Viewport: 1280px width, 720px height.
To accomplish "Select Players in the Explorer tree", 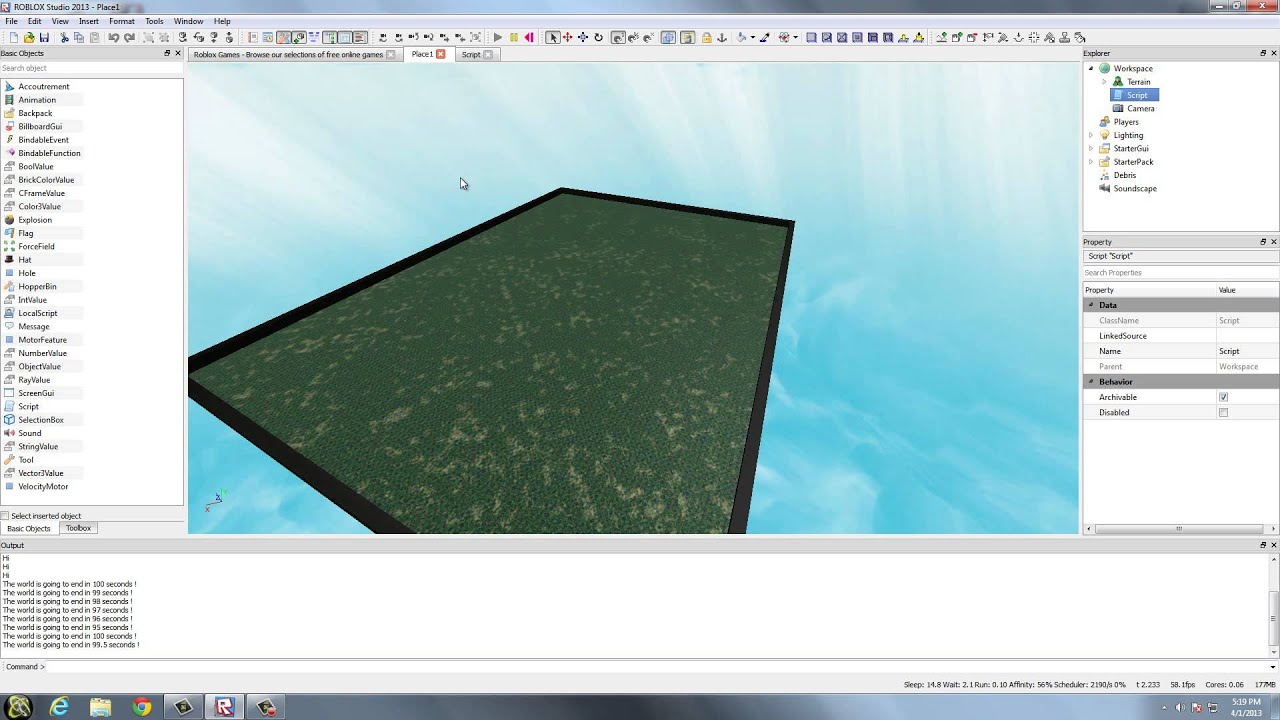I will click(x=1126, y=122).
